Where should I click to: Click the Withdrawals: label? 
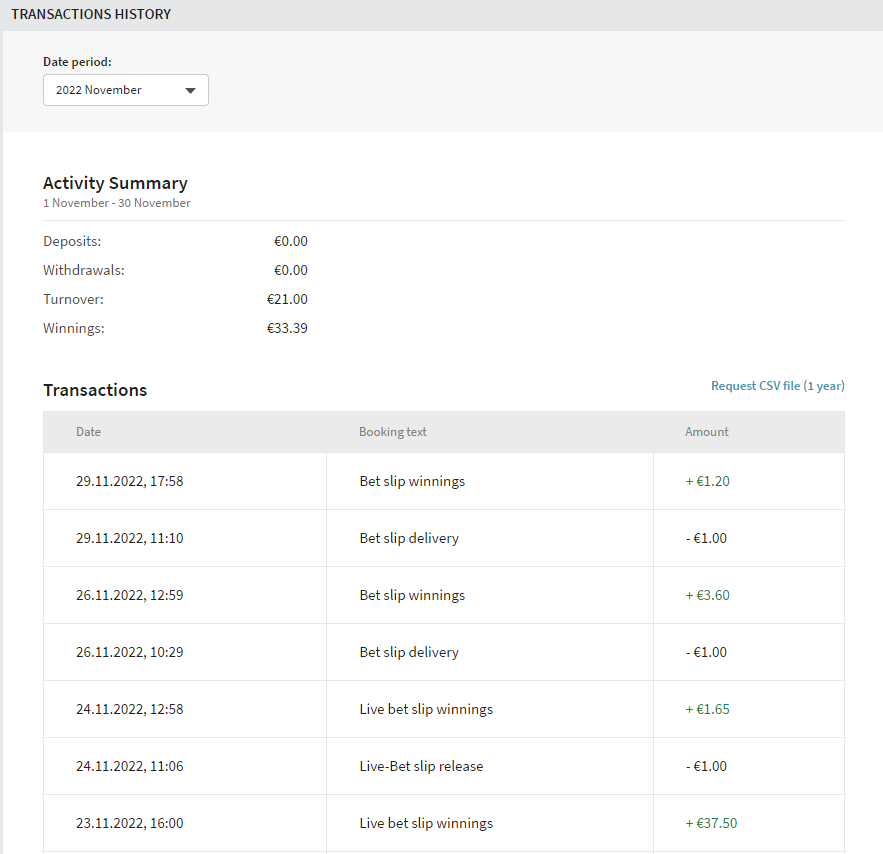(x=84, y=270)
